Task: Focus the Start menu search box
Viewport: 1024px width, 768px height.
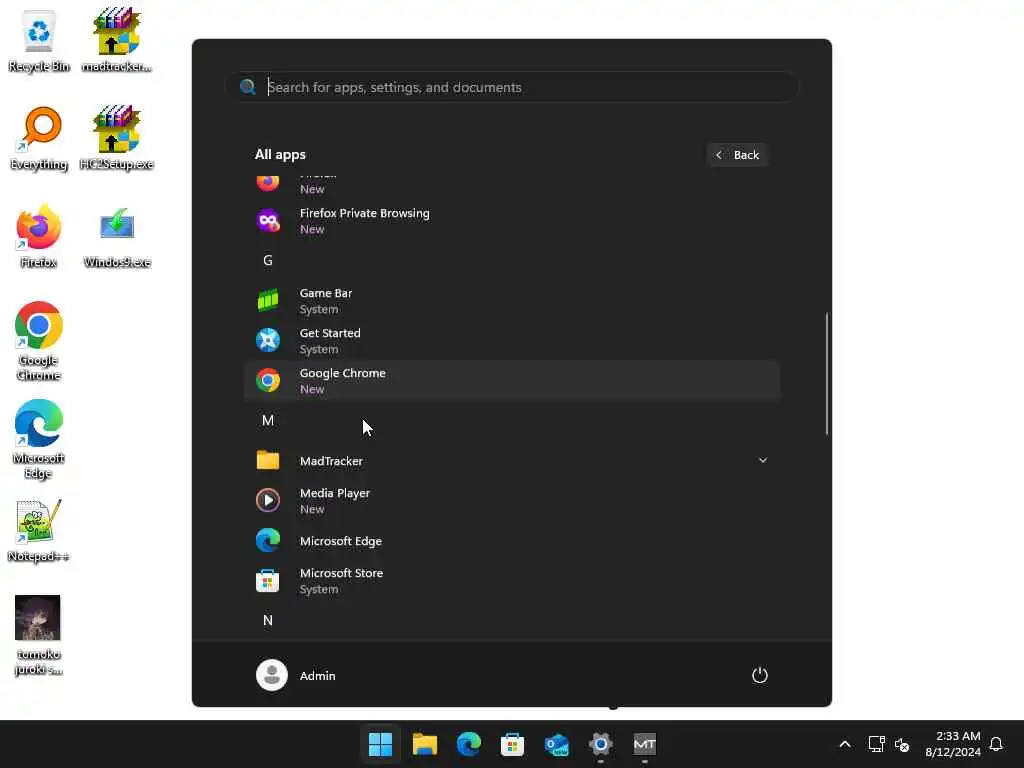Action: [x=513, y=87]
